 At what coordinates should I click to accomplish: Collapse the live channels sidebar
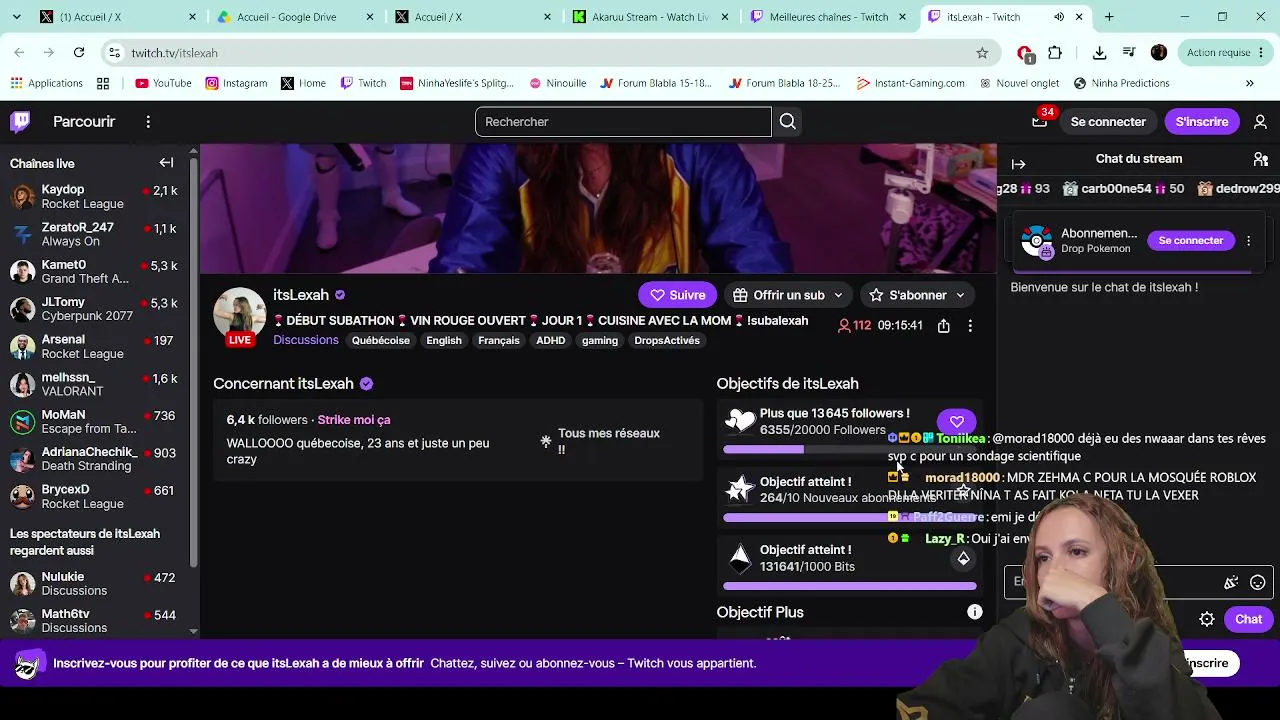point(167,163)
